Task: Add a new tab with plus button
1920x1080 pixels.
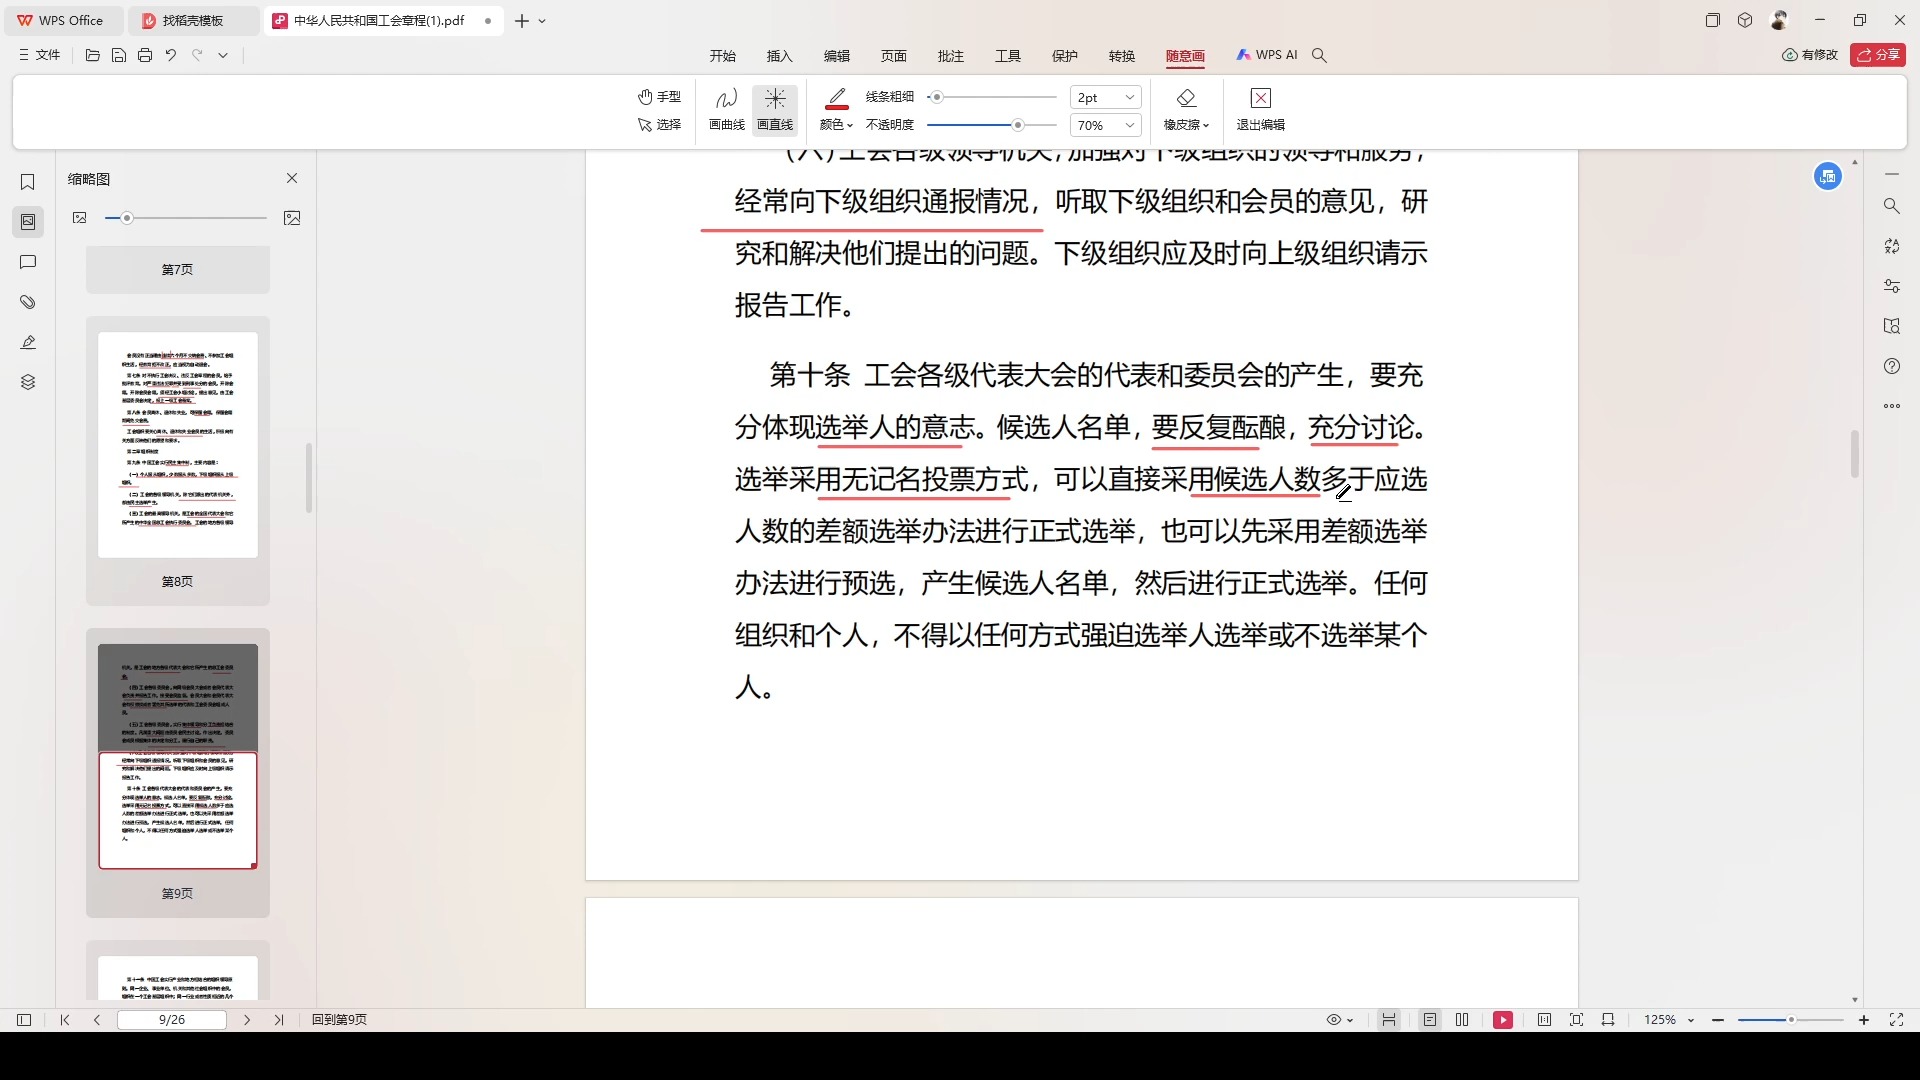Action: 521,20
